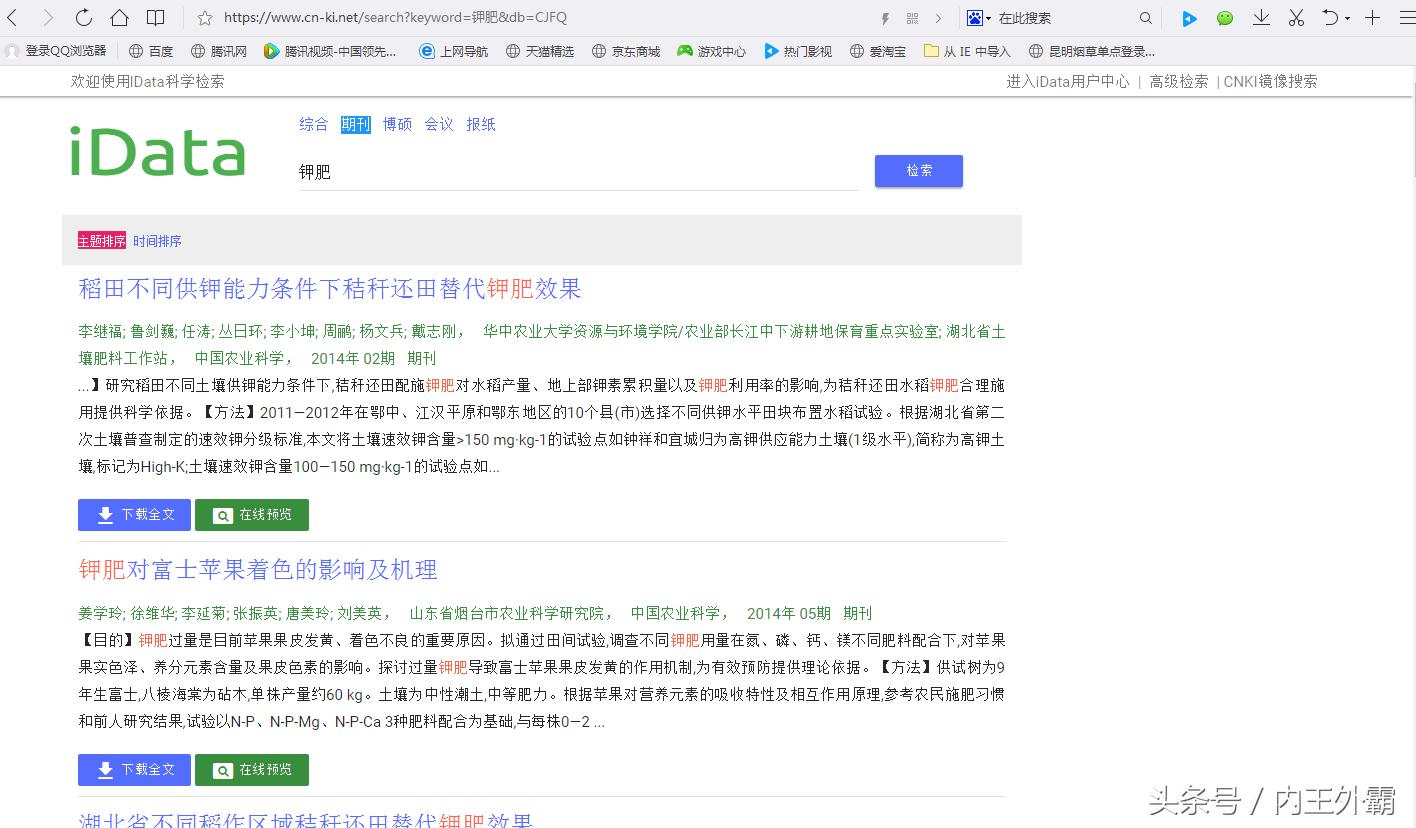Click the scissors screenshot tool icon
The height and width of the screenshot is (828, 1416).
pyautogui.click(x=1296, y=17)
